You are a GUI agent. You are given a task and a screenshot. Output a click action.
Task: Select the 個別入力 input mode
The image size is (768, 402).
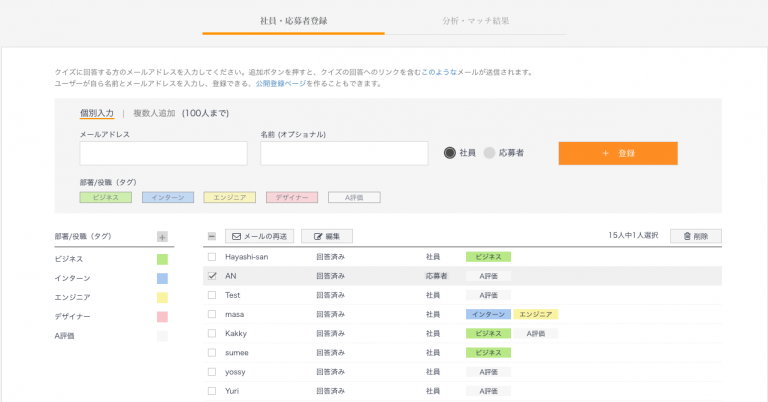pyautogui.click(x=97, y=113)
